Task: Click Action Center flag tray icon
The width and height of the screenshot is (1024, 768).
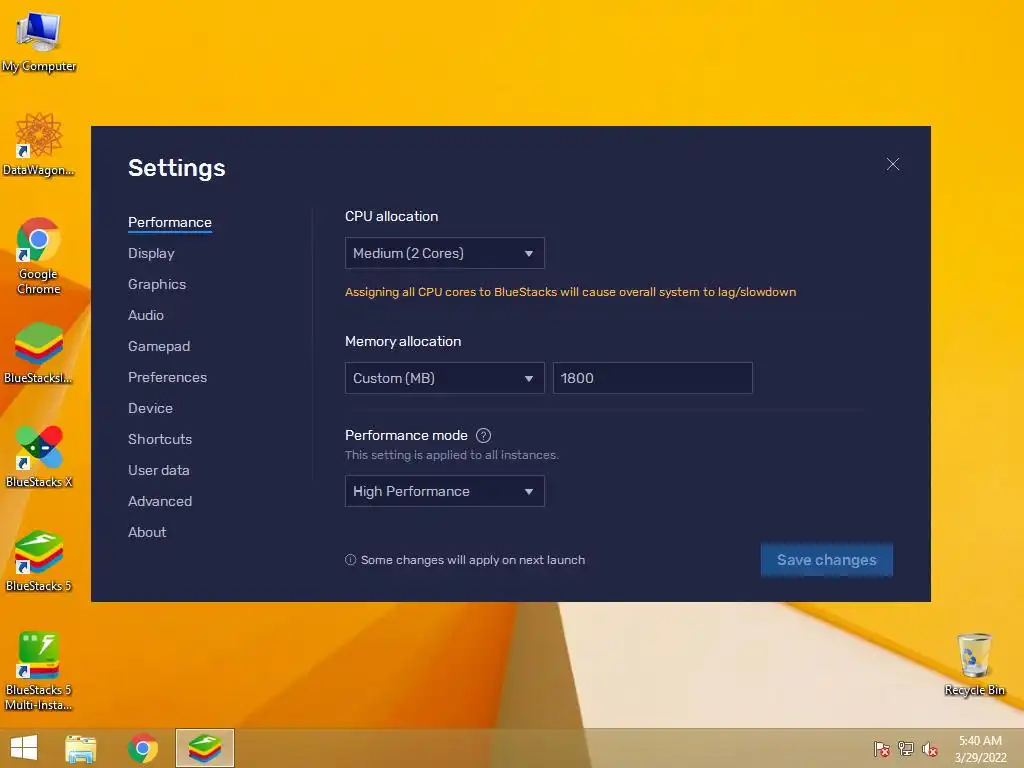Action: (x=881, y=748)
